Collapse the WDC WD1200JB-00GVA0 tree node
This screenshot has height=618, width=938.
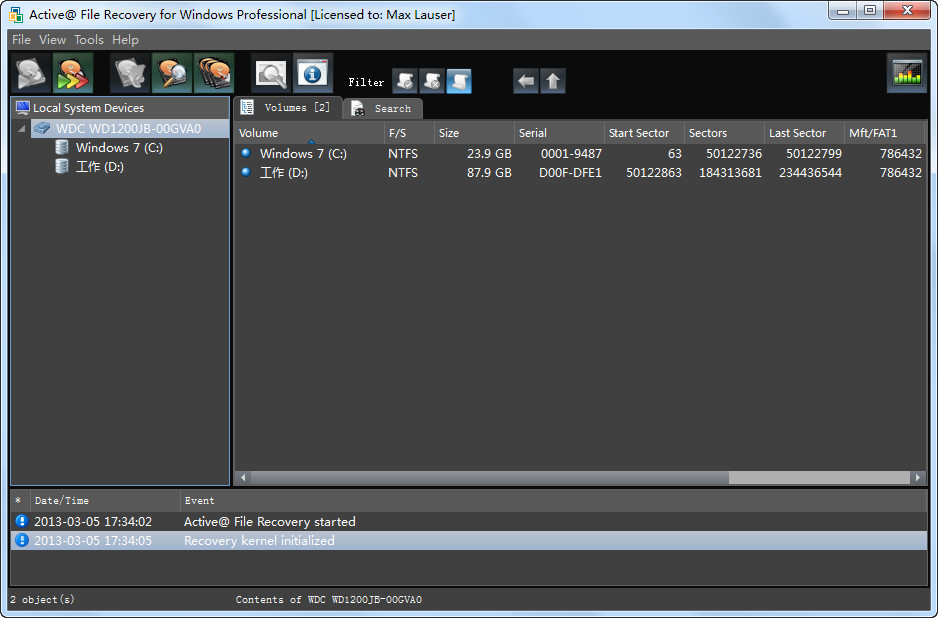(22, 129)
